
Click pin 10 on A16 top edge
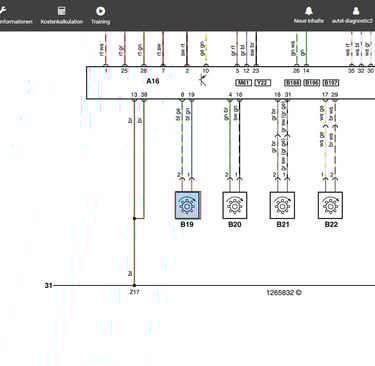(206, 71)
